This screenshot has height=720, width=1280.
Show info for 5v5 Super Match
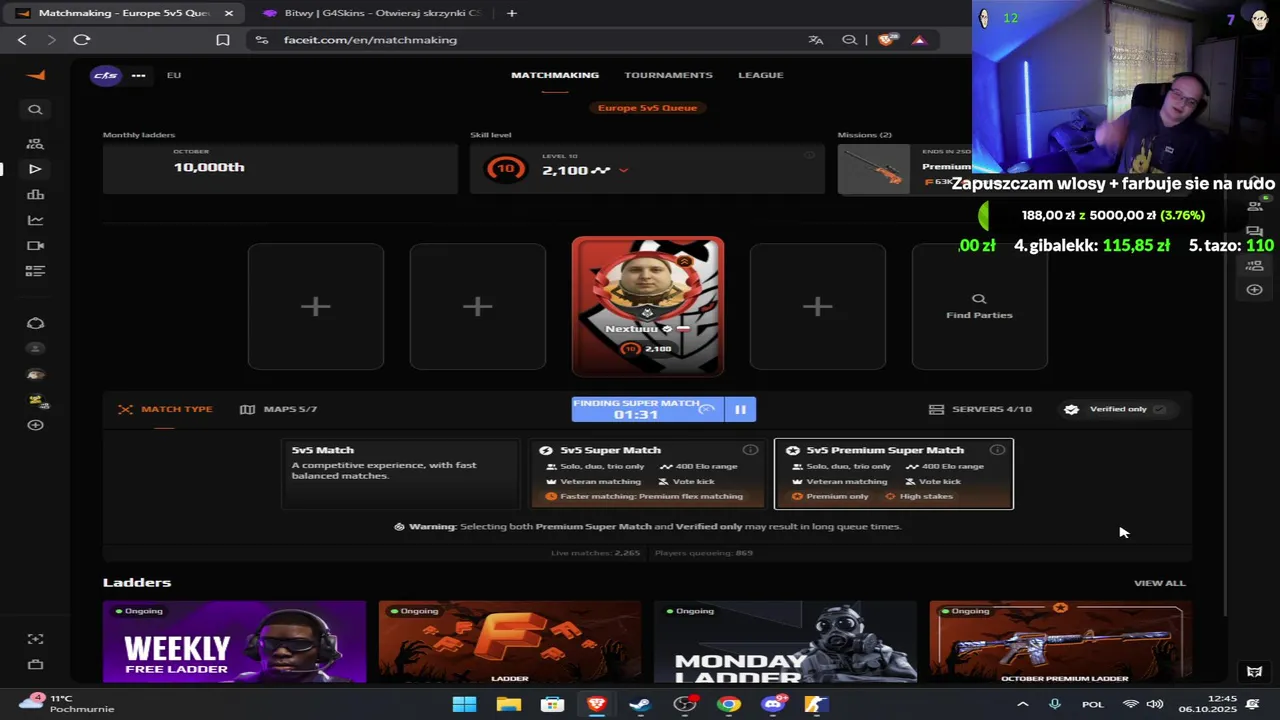pos(750,450)
